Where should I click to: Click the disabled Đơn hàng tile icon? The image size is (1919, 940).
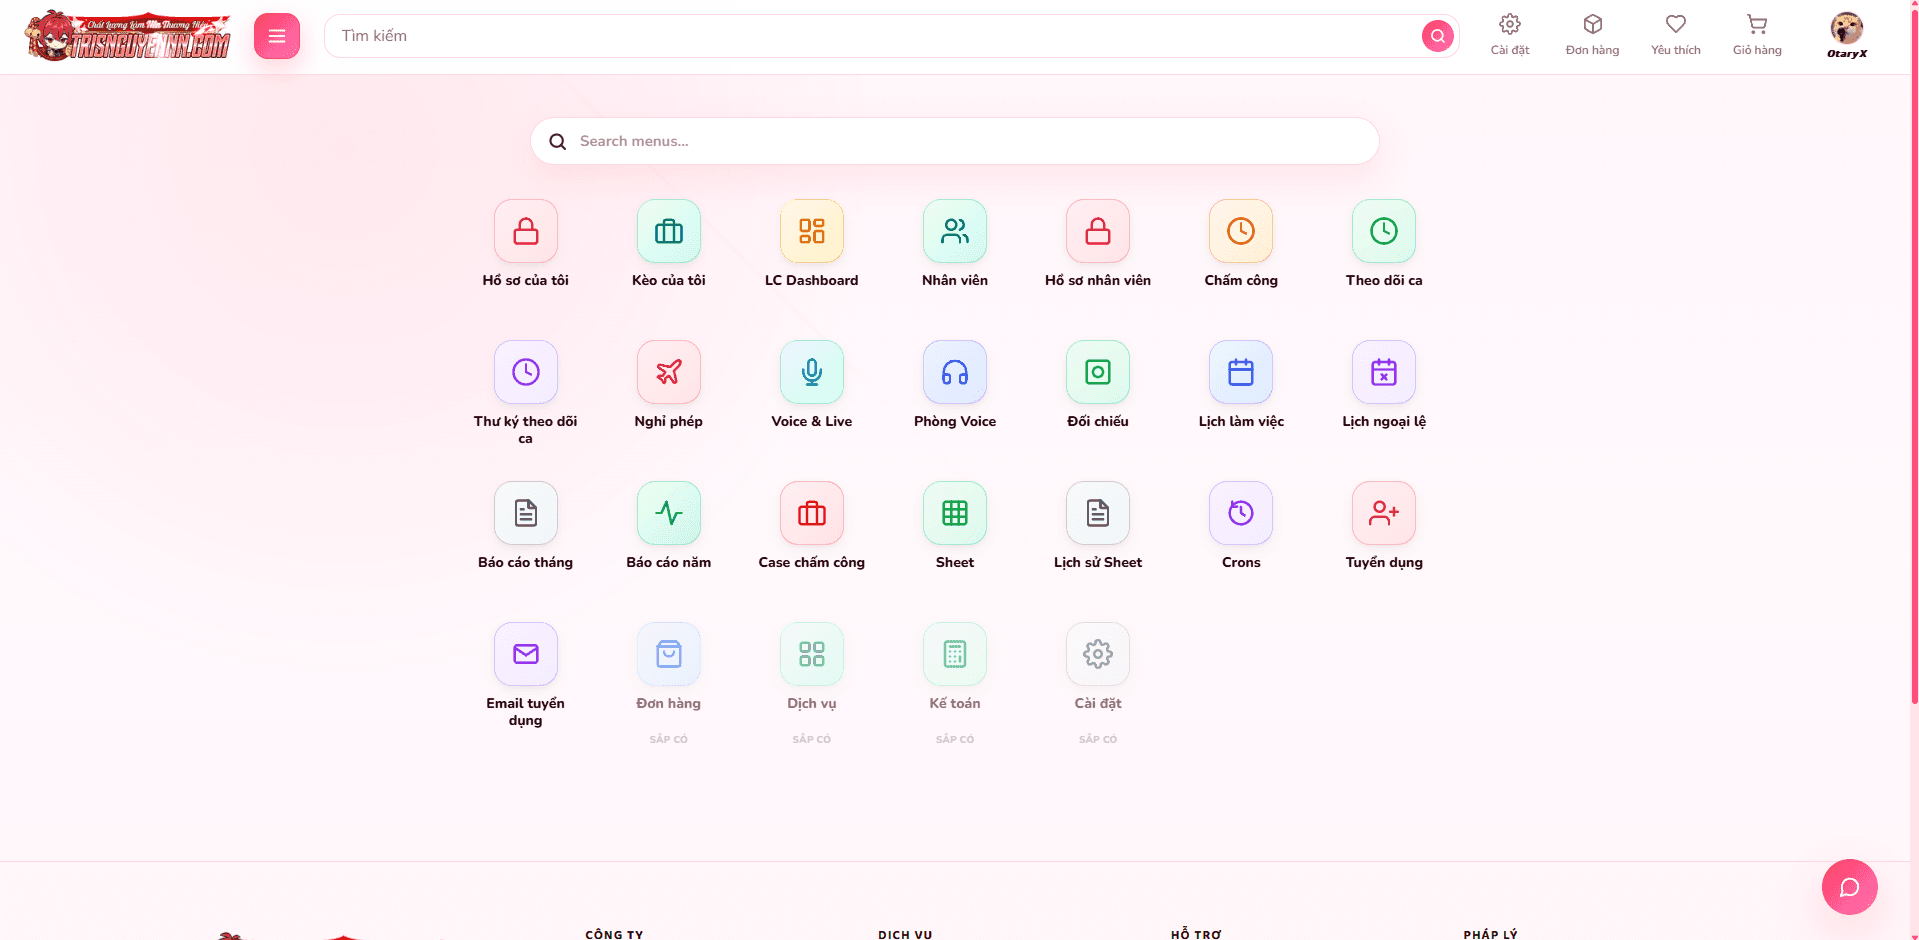(669, 654)
